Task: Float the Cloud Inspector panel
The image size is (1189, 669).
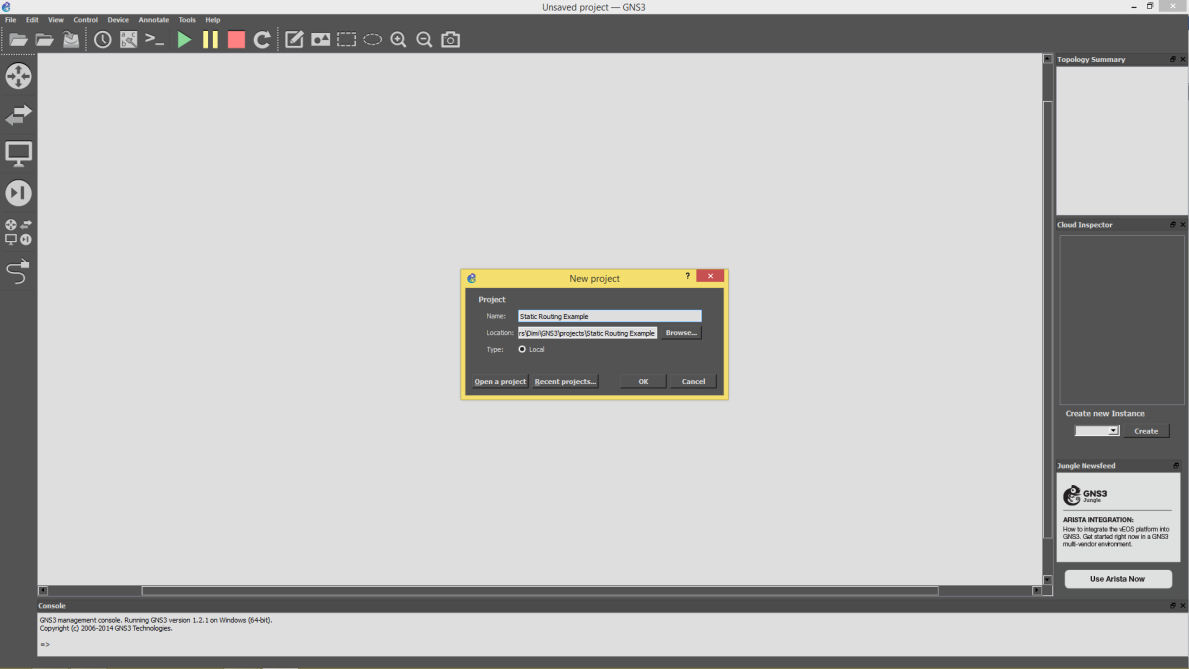Action: click(x=1172, y=225)
